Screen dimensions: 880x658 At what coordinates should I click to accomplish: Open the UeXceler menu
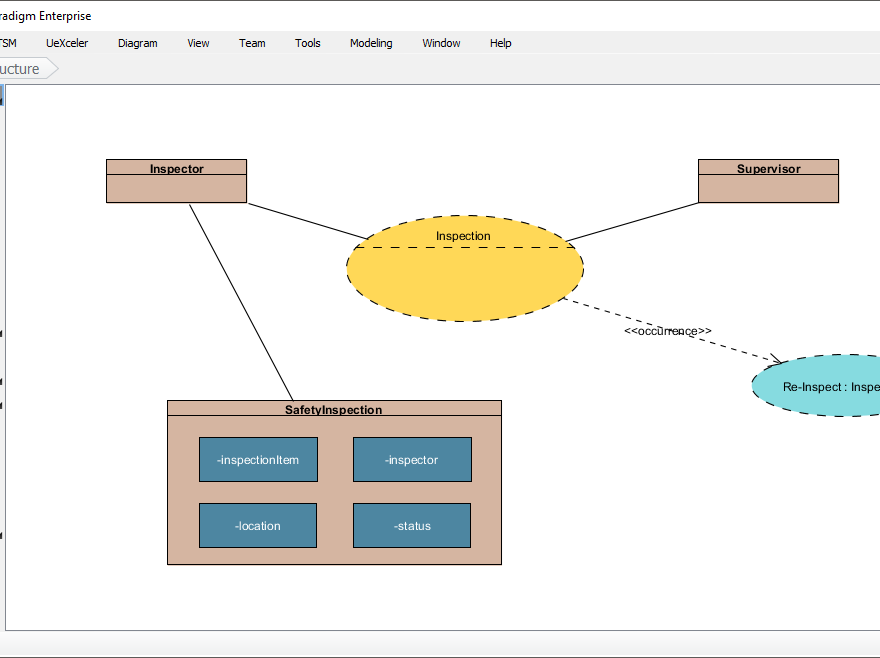pyautogui.click(x=67, y=43)
